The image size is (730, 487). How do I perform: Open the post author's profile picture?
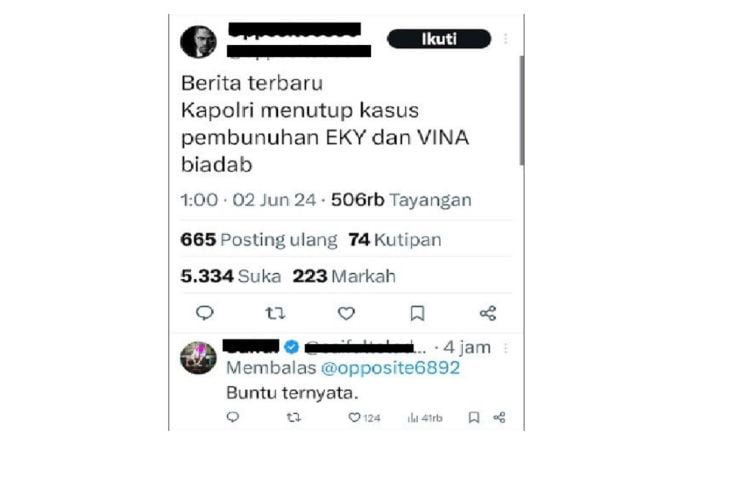[x=198, y=41]
